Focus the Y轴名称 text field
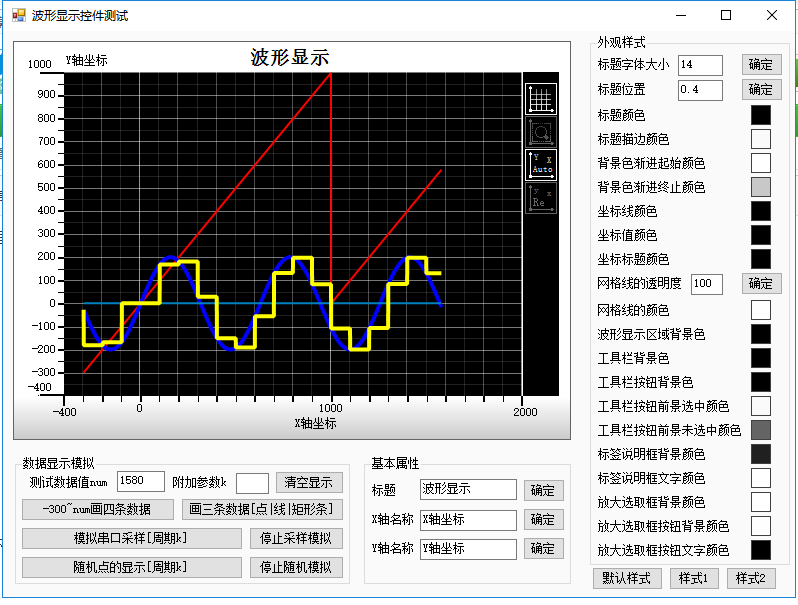Image resolution: width=798 pixels, height=605 pixels. tap(468, 549)
